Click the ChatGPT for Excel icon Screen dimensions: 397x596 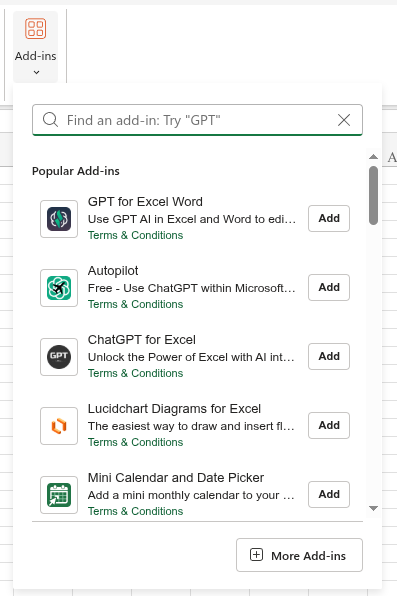pyautogui.click(x=59, y=357)
